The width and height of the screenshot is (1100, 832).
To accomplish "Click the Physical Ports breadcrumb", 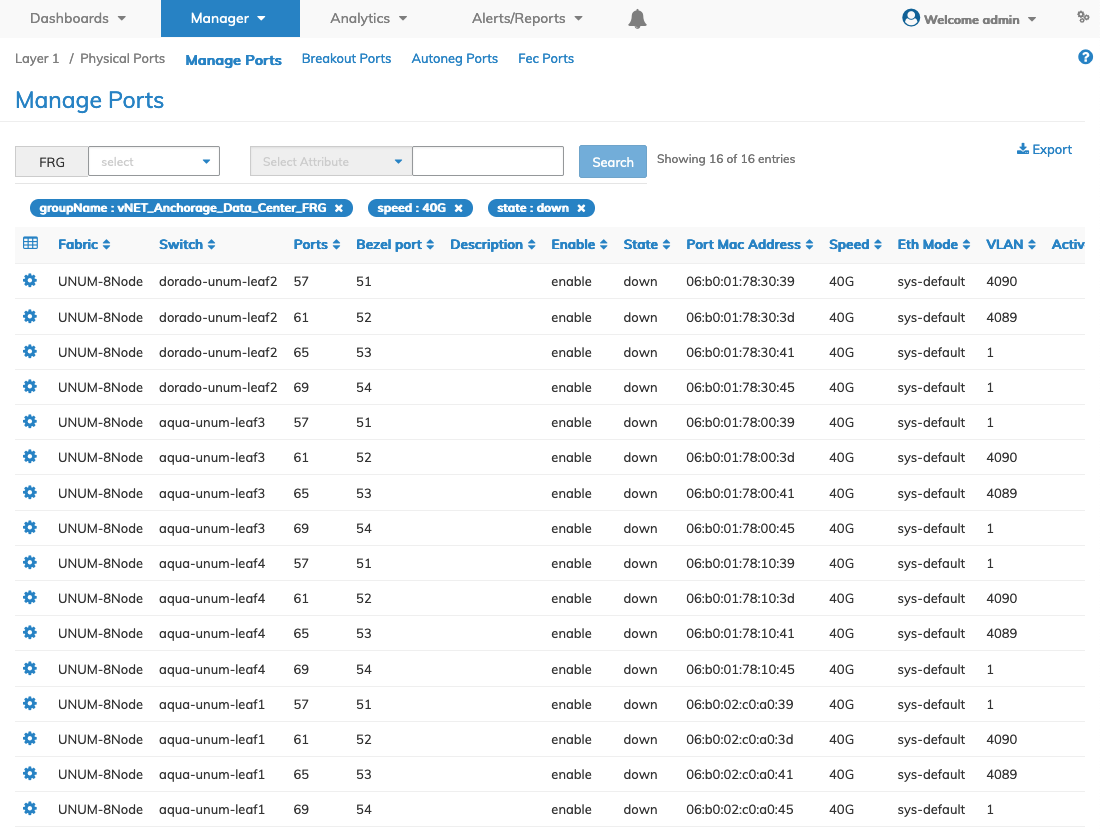I will [122, 58].
